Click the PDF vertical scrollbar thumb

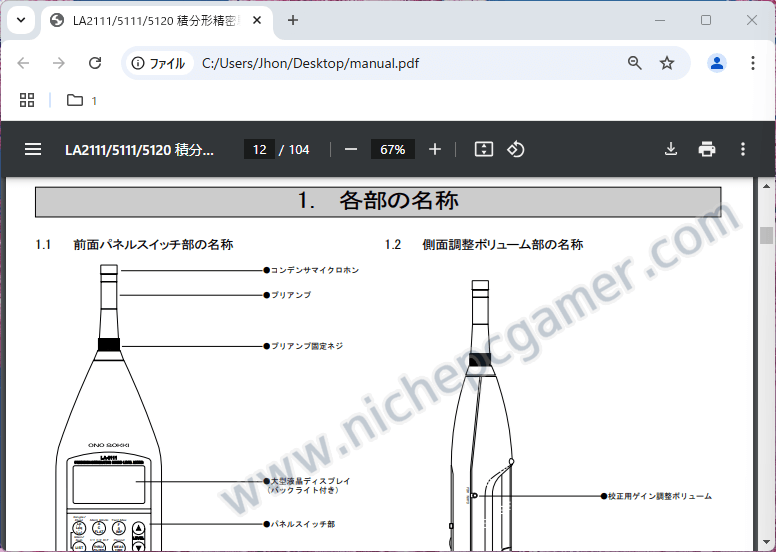(x=766, y=235)
